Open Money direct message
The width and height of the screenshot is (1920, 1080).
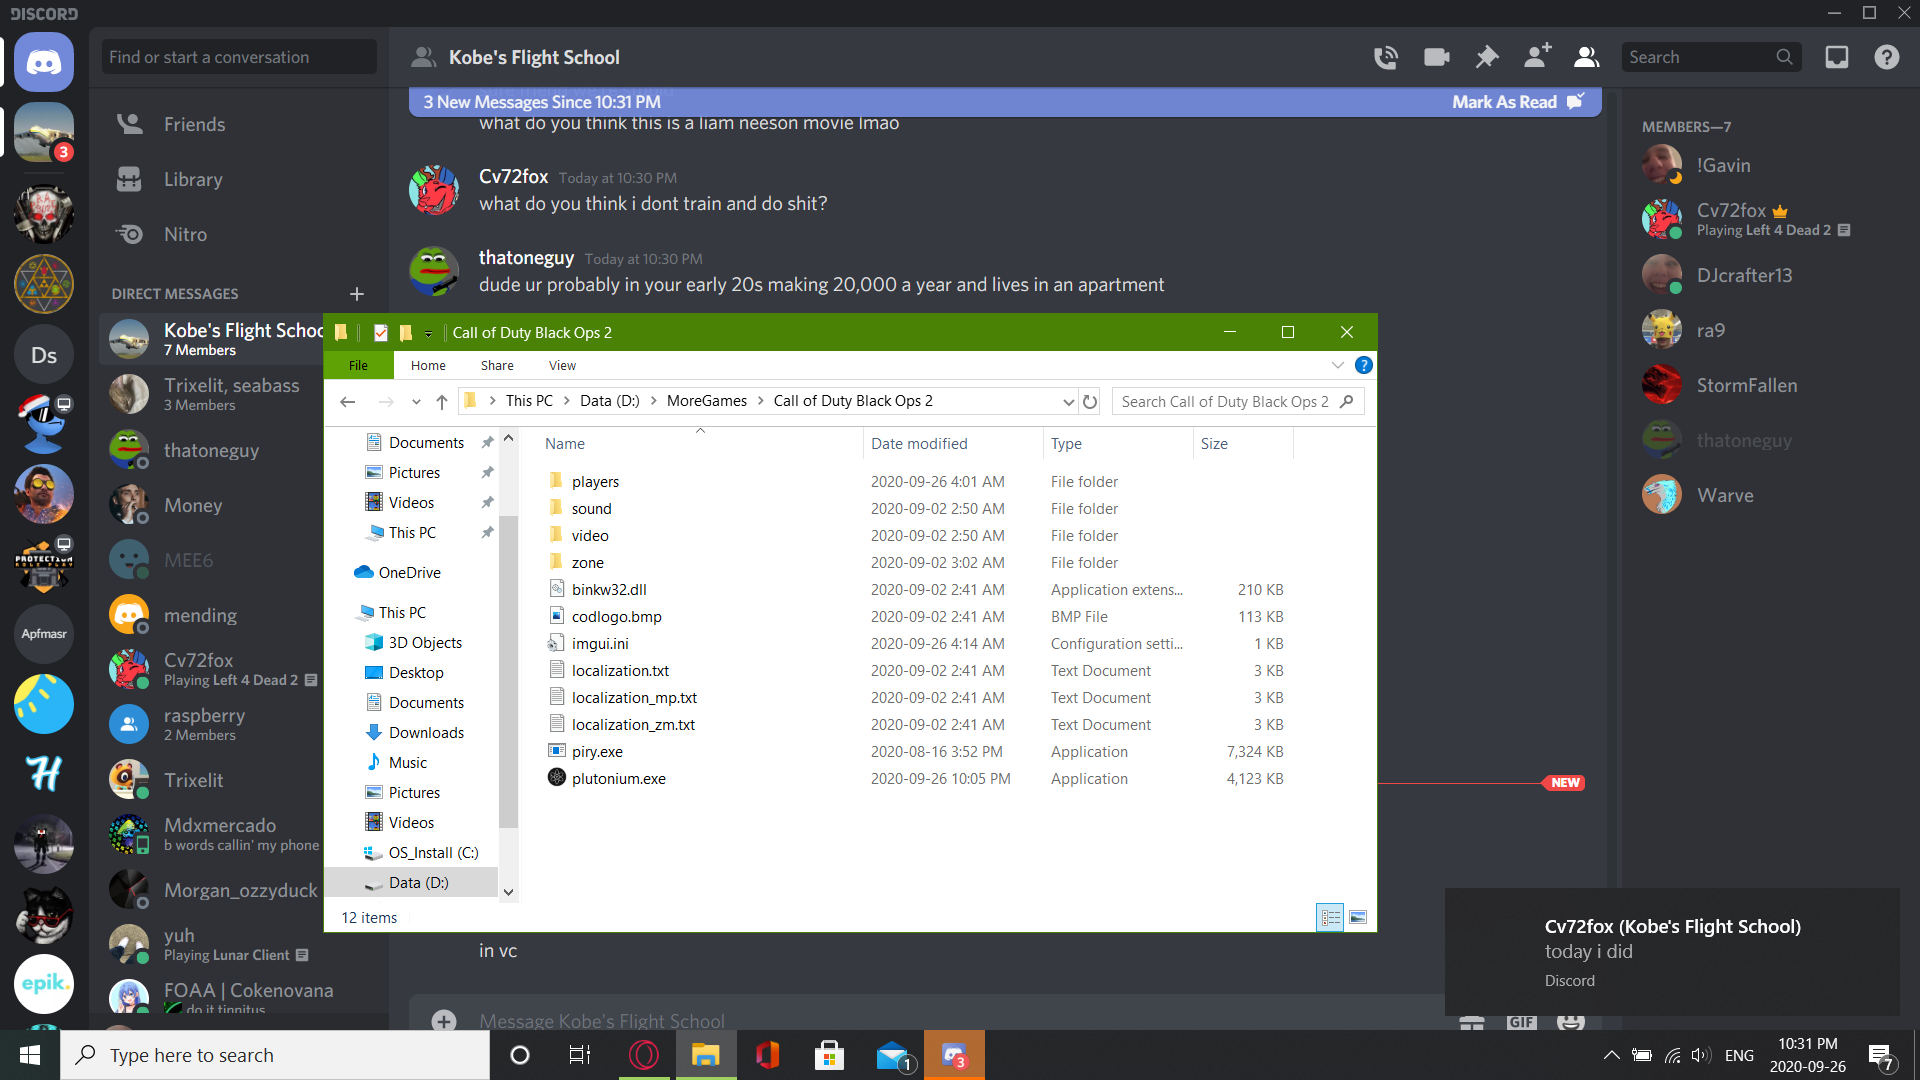(213, 505)
